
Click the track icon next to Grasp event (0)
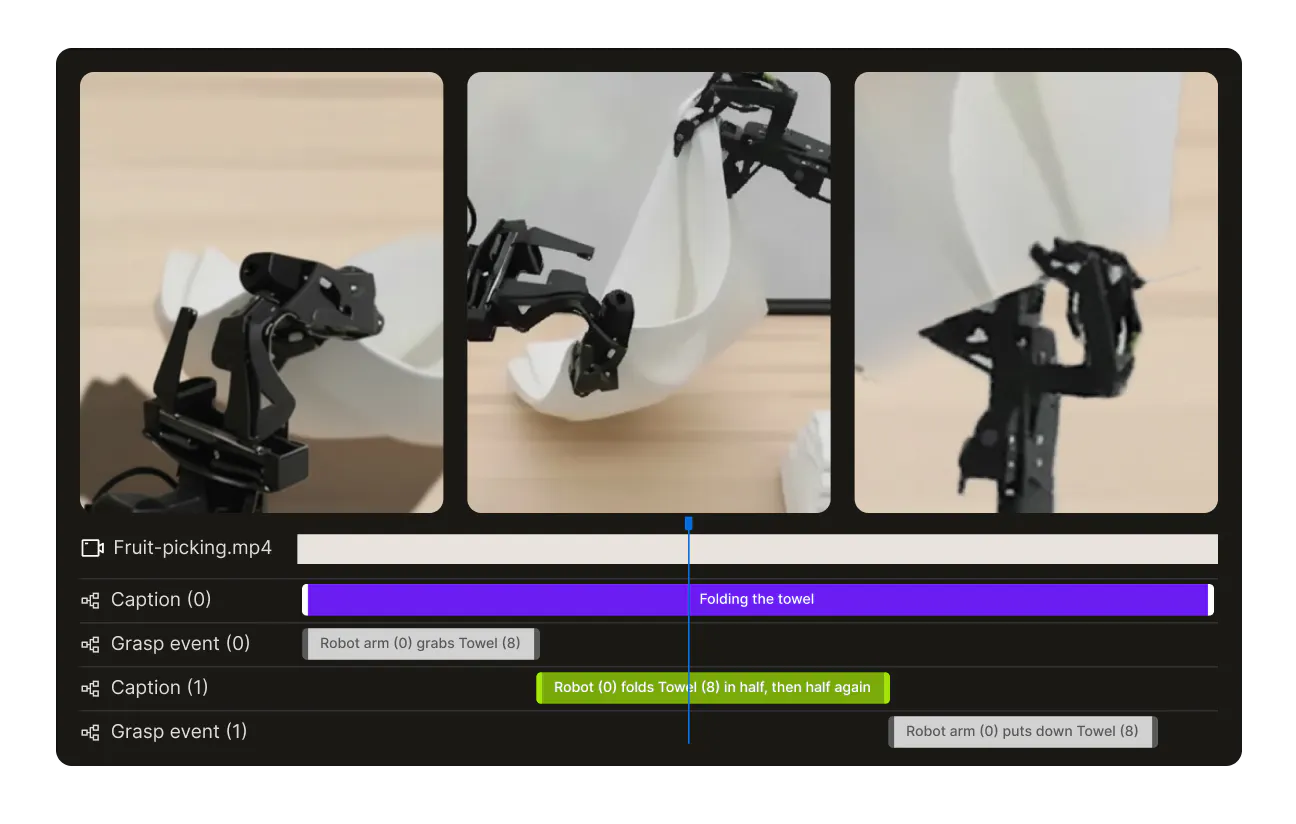pyautogui.click(x=90, y=643)
